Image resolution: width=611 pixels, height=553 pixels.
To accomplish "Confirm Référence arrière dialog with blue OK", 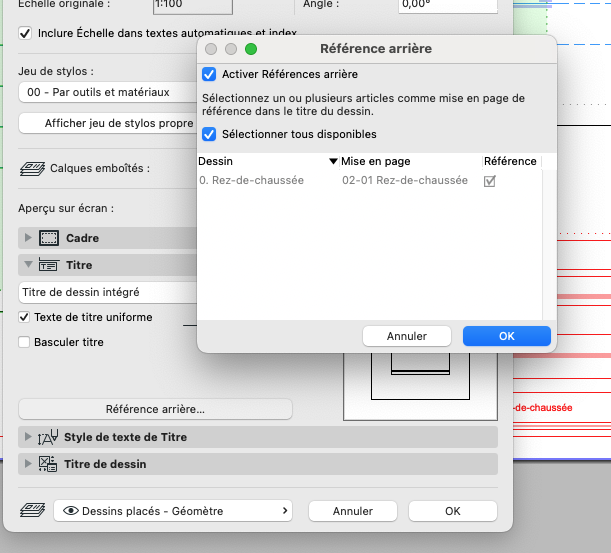I will 507,336.
